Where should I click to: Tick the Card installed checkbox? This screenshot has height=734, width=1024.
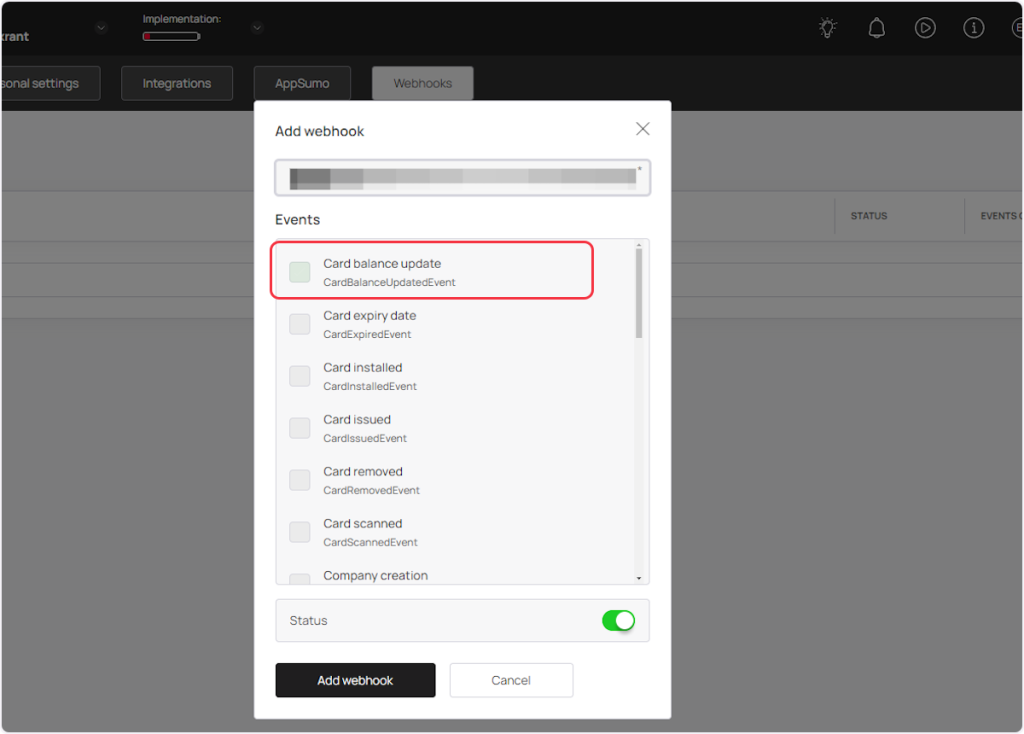click(300, 376)
